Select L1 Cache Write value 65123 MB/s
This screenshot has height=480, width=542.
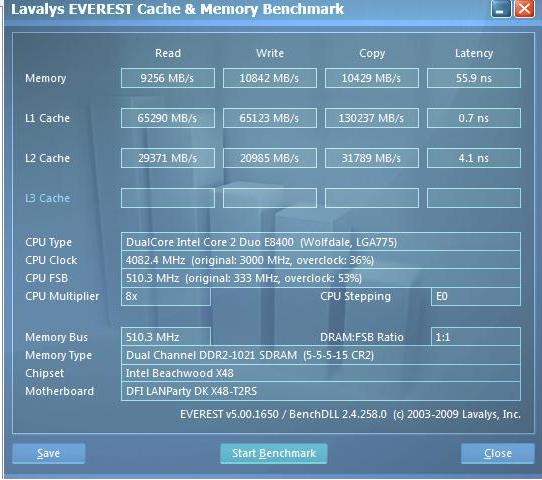click(270, 118)
